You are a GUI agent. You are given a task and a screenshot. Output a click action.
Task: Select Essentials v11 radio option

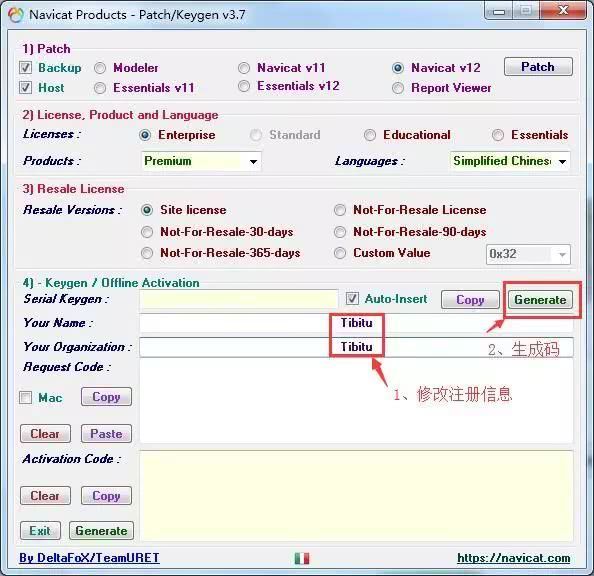click(100, 88)
